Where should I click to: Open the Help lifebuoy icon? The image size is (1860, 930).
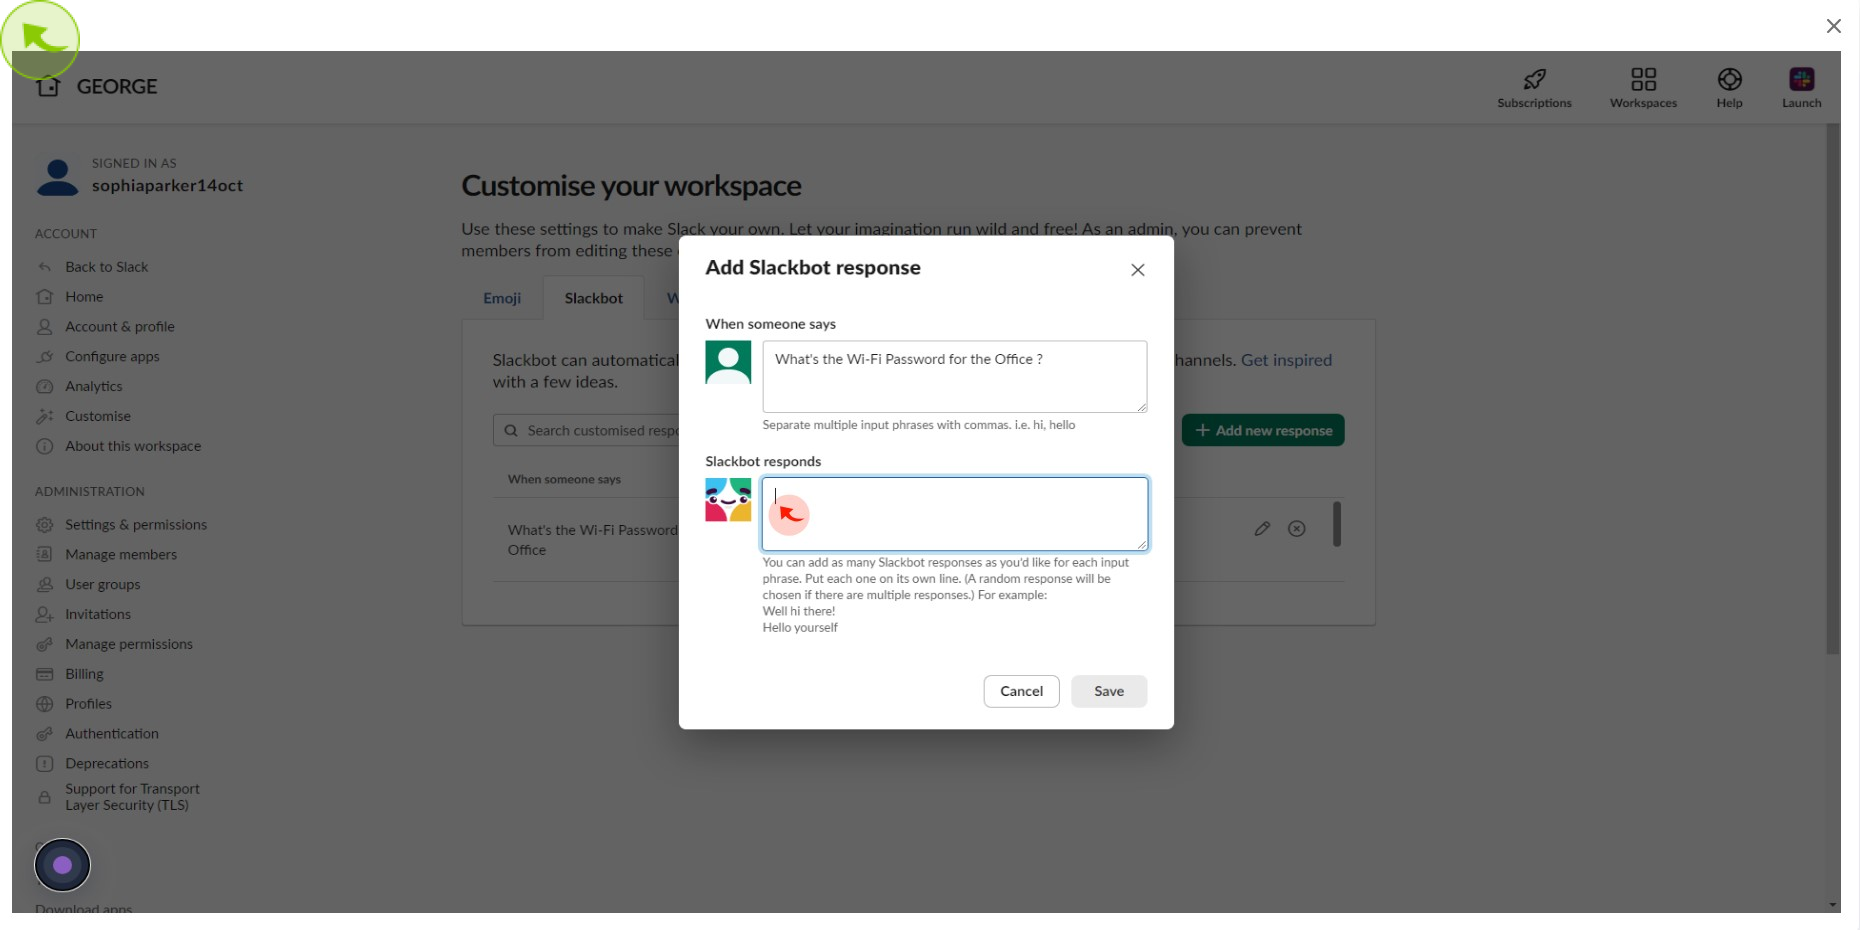coord(1729,79)
